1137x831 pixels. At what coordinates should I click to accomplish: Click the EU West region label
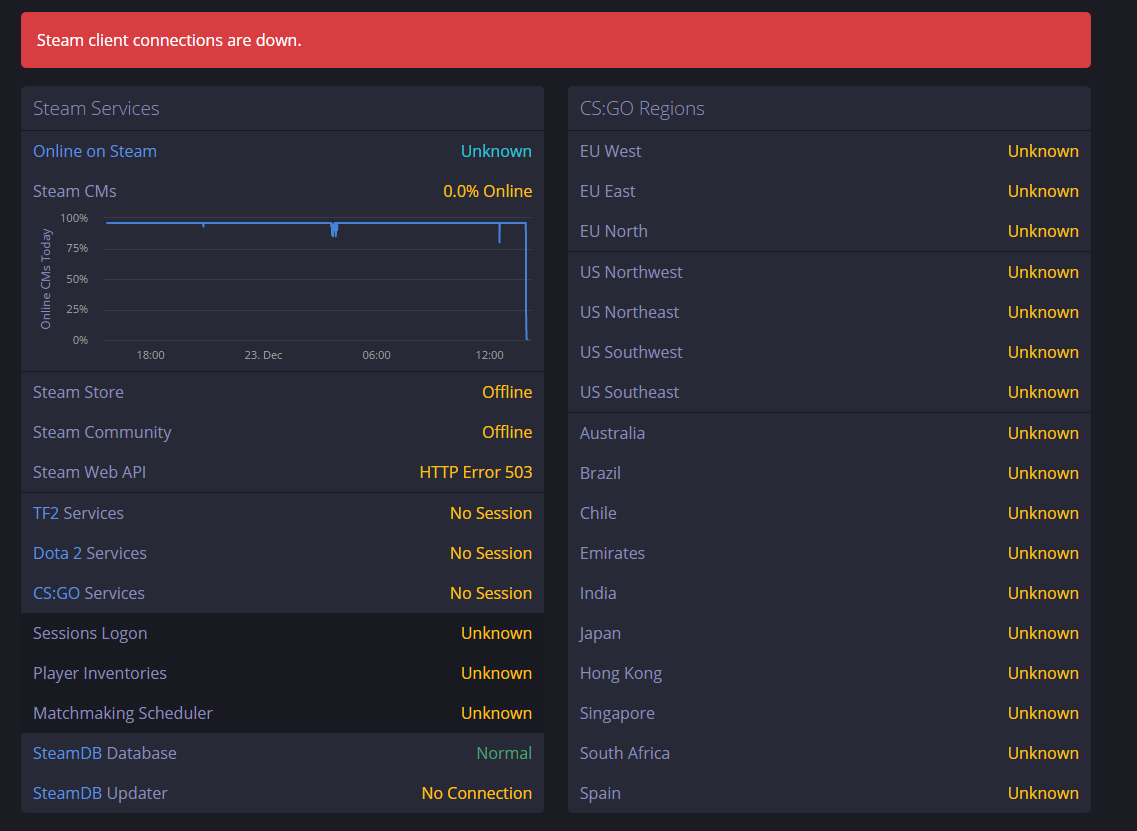coord(610,151)
